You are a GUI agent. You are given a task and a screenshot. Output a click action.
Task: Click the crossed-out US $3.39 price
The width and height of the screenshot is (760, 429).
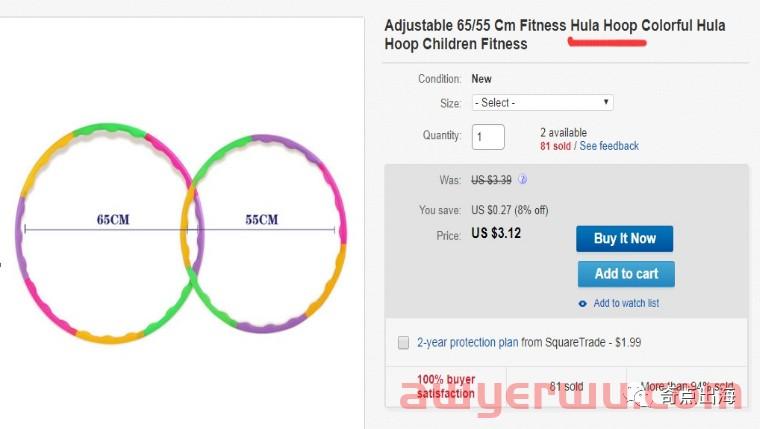click(x=491, y=180)
